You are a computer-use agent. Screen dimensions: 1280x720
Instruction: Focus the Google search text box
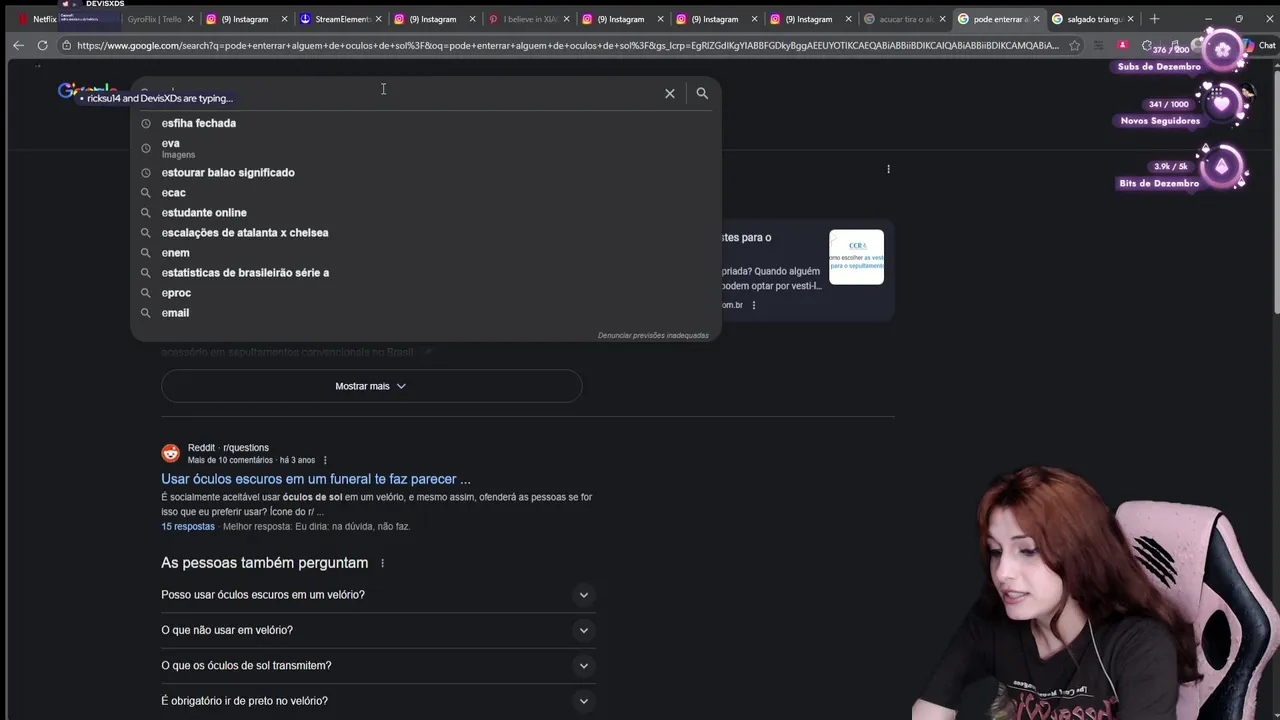(400, 93)
